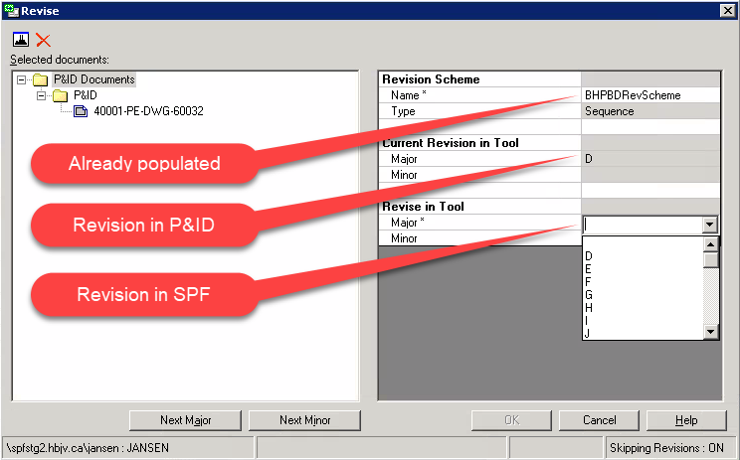The height and width of the screenshot is (460, 740).
Task: Click the red X remove icon
Action: 43,40
